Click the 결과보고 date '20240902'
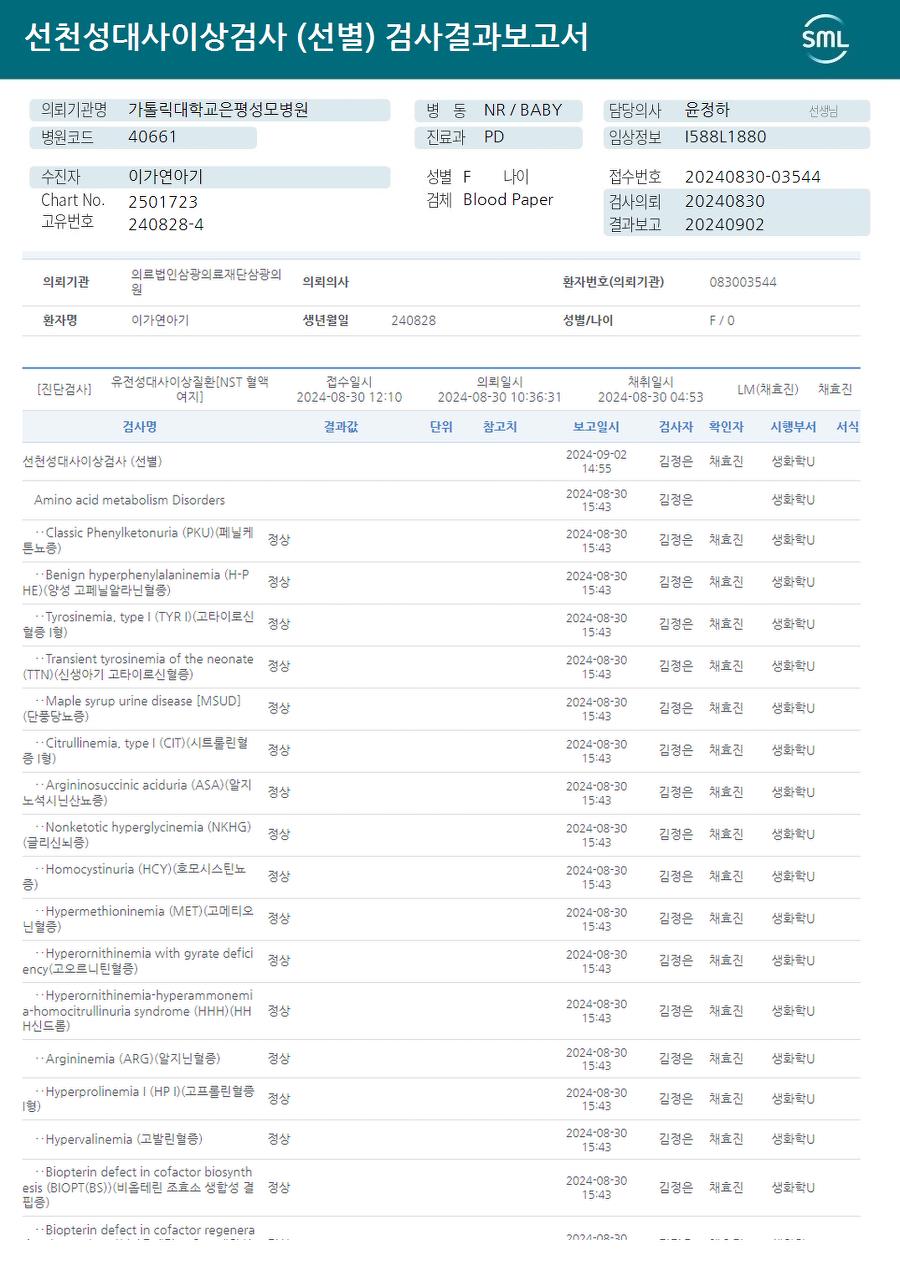 tap(725, 225)
